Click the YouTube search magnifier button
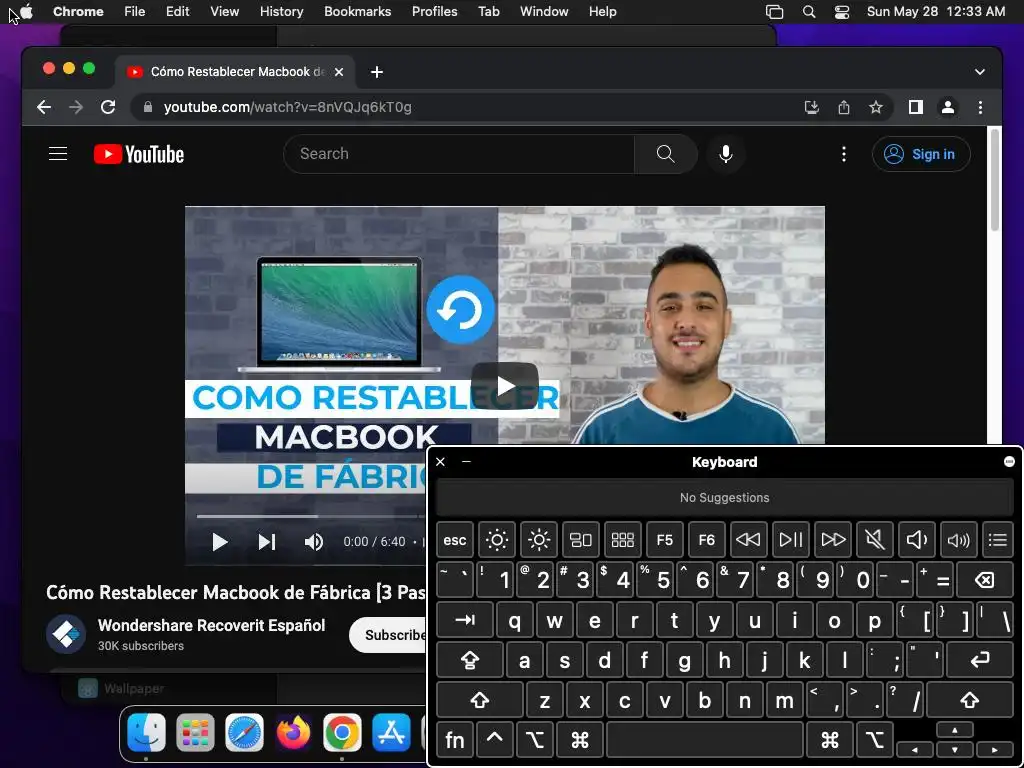This screenshot has height=768, width=1024. tap(665, 153)
